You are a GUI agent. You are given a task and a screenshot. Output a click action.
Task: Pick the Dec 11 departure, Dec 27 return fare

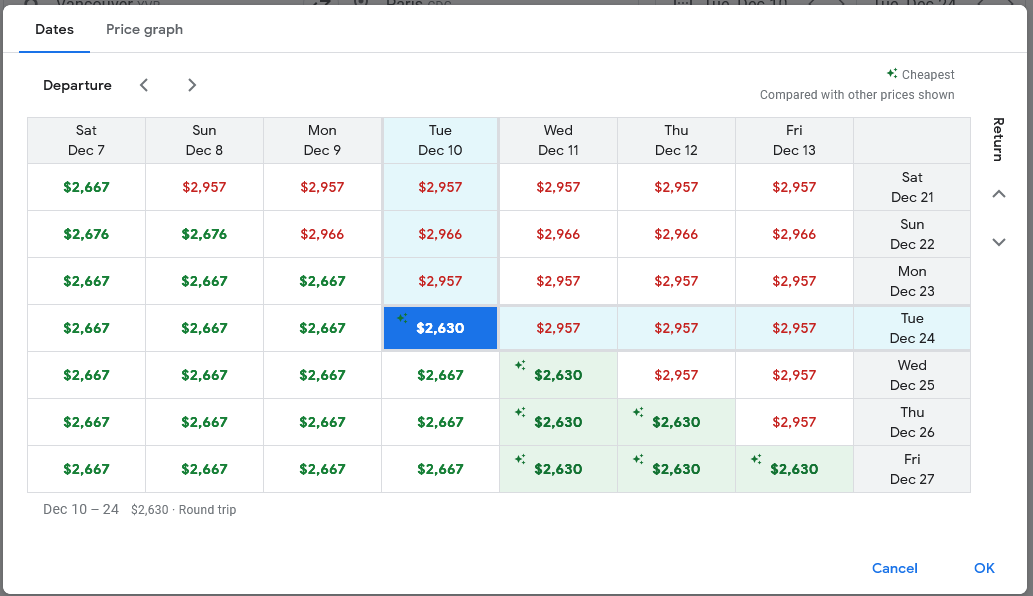[558, 469]
